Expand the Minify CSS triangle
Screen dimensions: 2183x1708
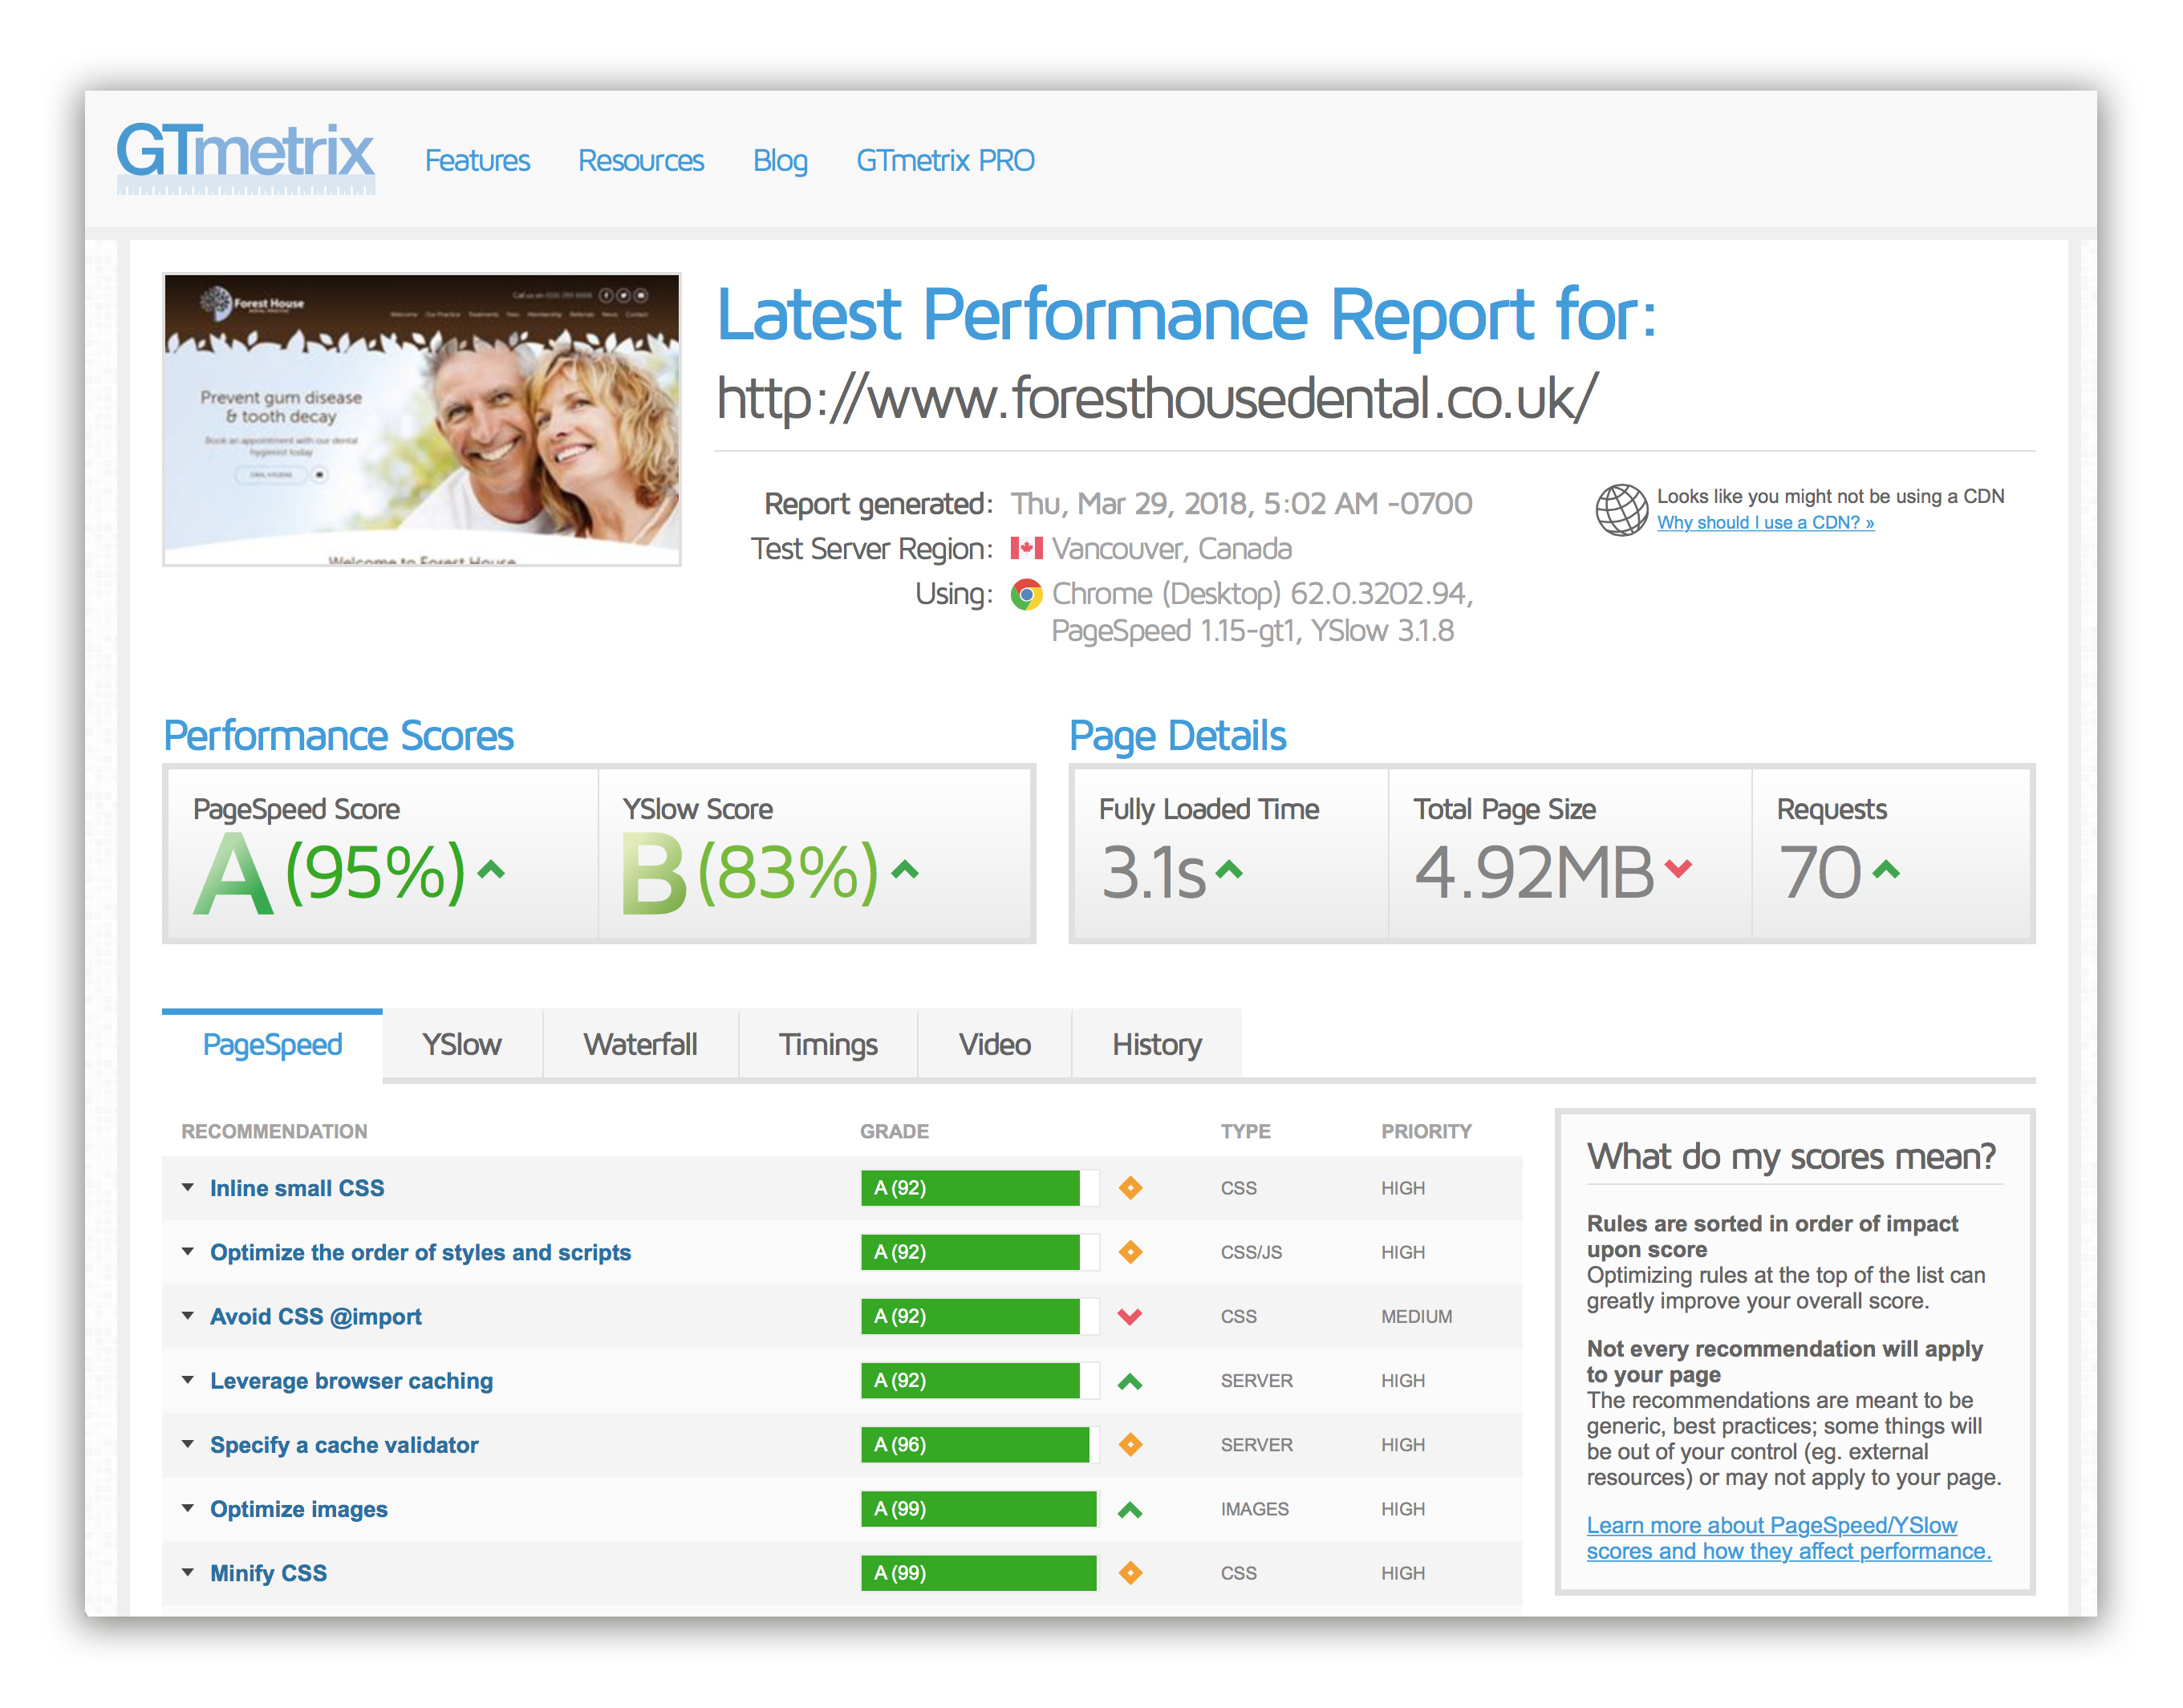[187, 1572]
